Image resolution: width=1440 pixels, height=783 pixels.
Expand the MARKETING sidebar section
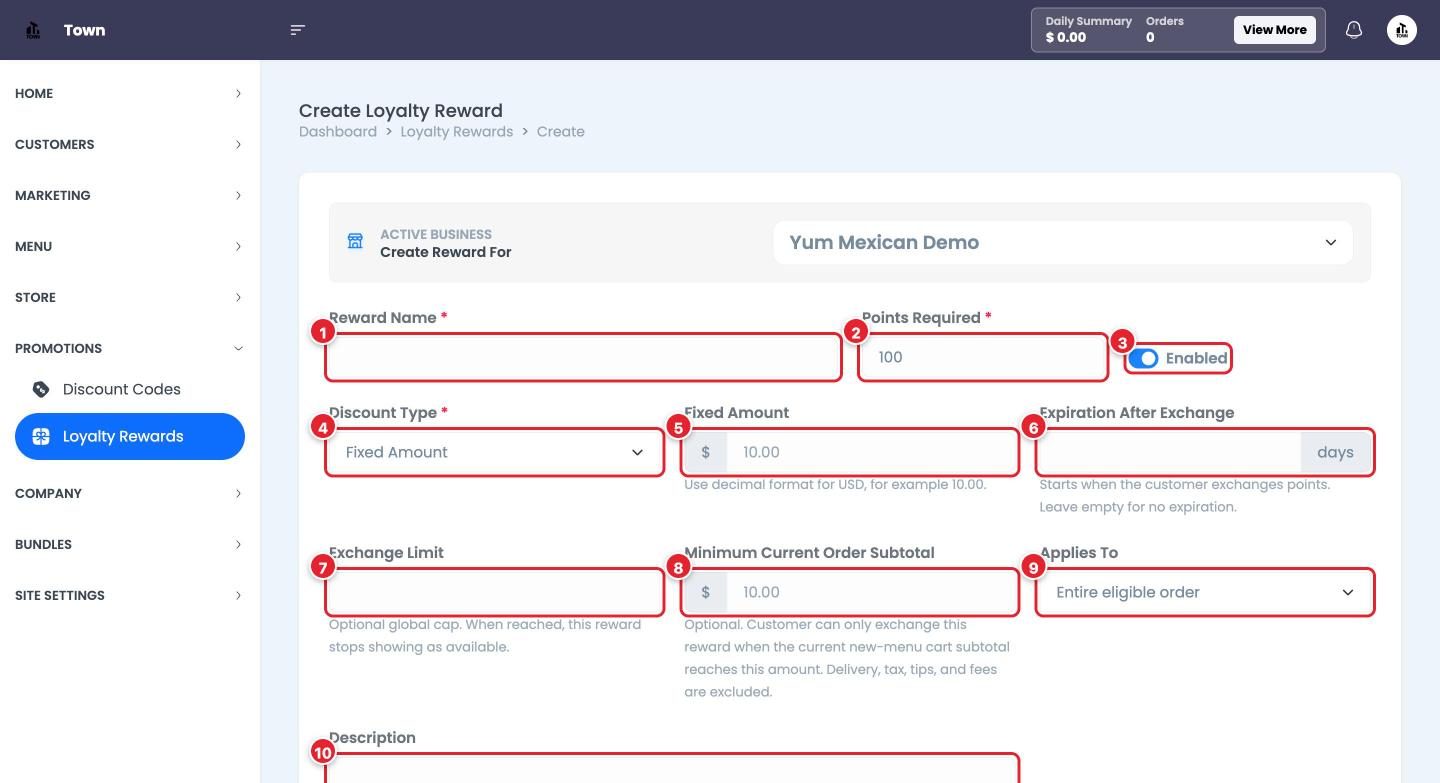point(128,195)
